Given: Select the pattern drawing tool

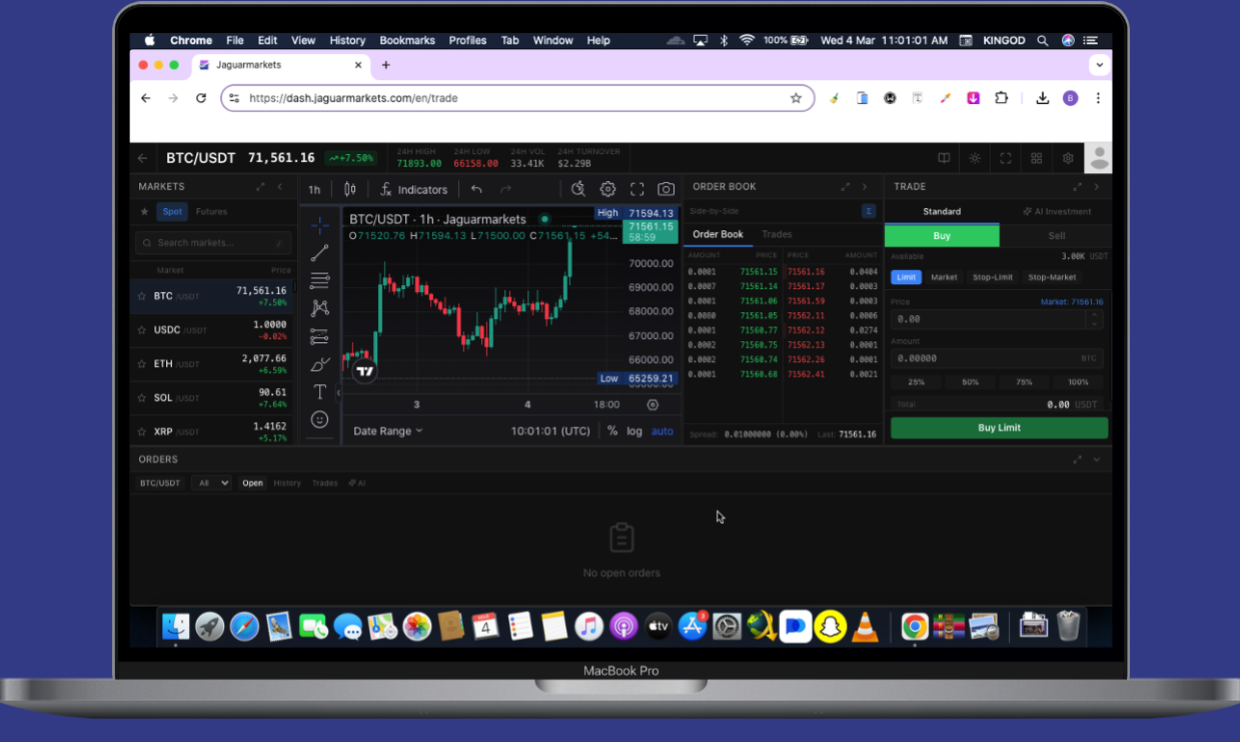Looking at the screenshot, I should pyautogui.click(x=320, y=308).
